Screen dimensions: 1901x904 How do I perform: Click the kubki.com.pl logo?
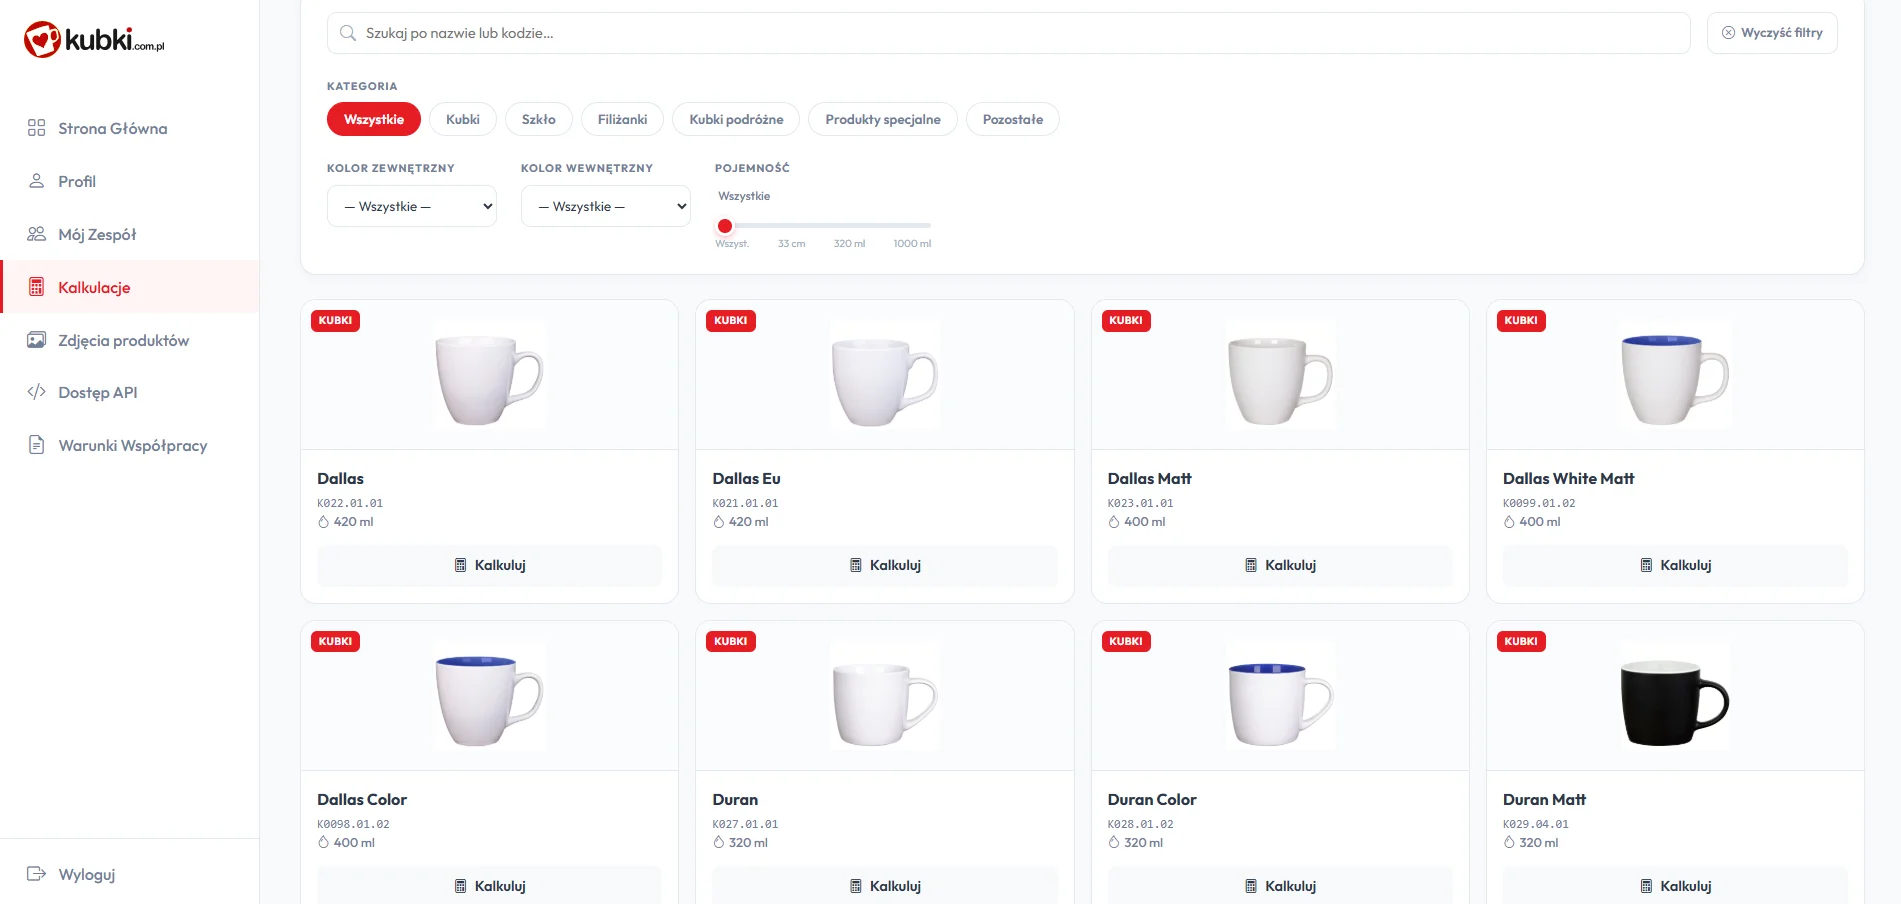pyautogui.click(x=94, y=40)
